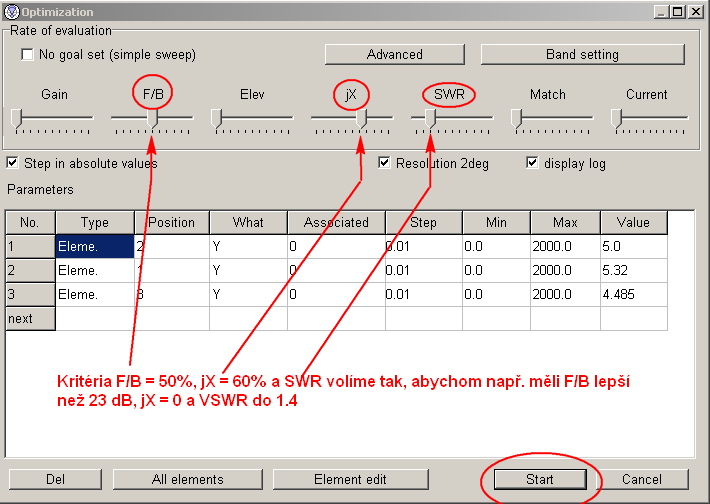This screenshot has height=504, width=710.
Task: Toggle Step in absolute values checkbox
Action: [13, 163]
